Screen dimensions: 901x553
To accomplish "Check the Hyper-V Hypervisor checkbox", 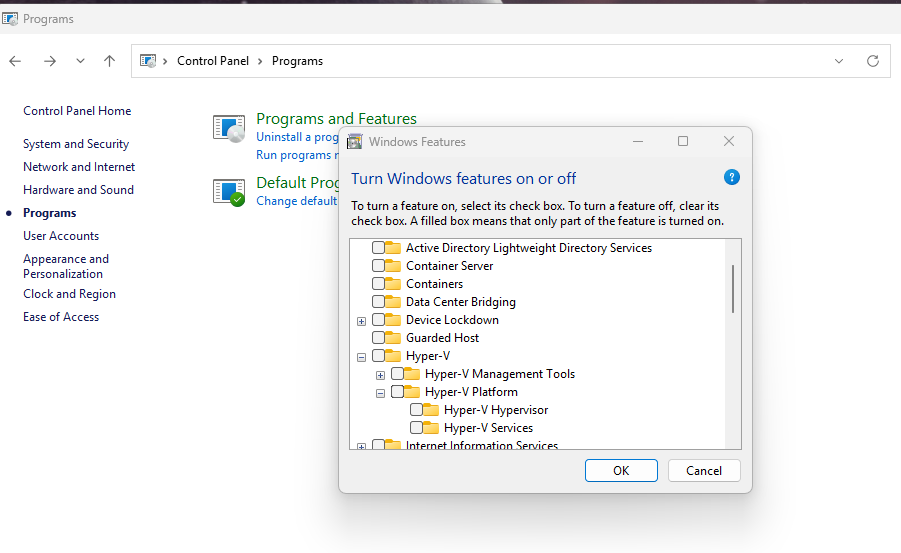I will 416,410.
